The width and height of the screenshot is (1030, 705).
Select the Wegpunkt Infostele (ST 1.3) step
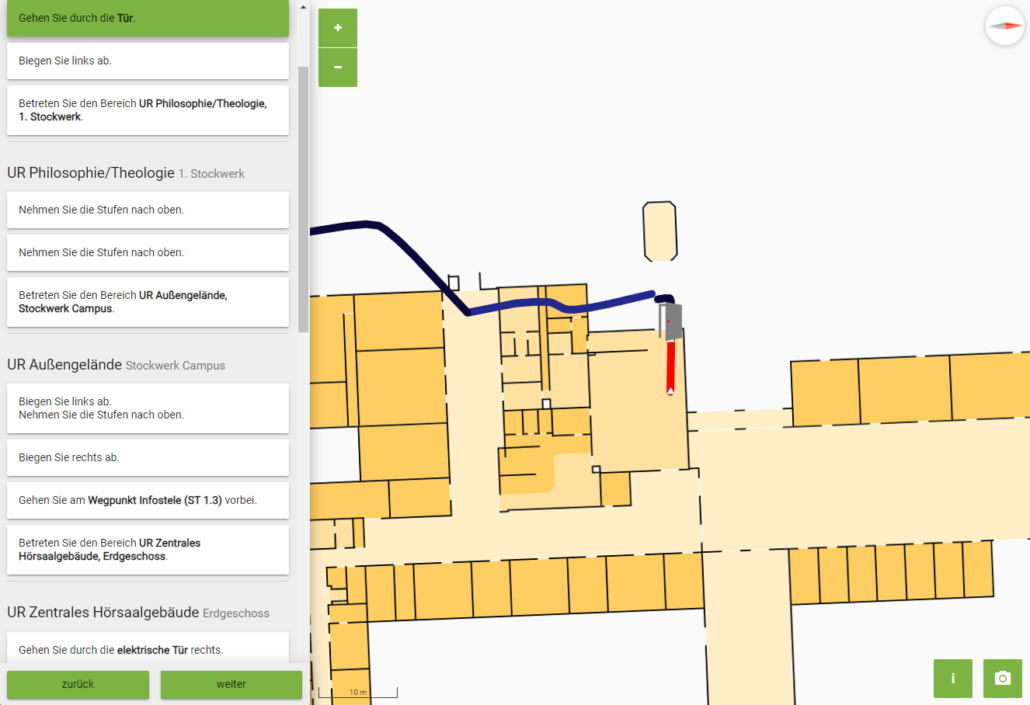pos(148,500)
